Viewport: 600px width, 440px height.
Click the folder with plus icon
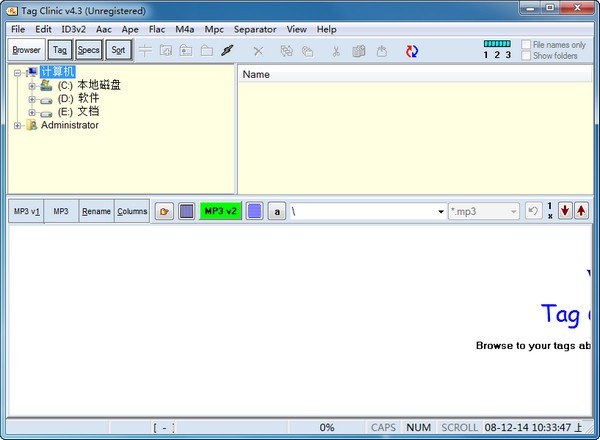[x=166, y=51]
